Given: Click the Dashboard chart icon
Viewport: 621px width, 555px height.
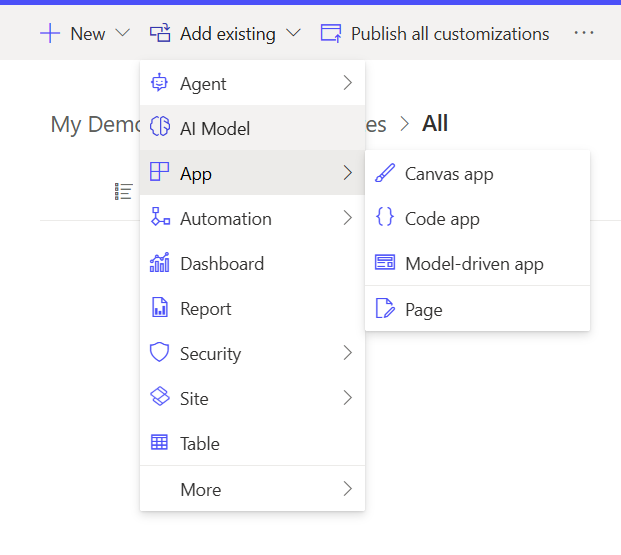Looking at the screenshot, I should click(x=160, y=262).
